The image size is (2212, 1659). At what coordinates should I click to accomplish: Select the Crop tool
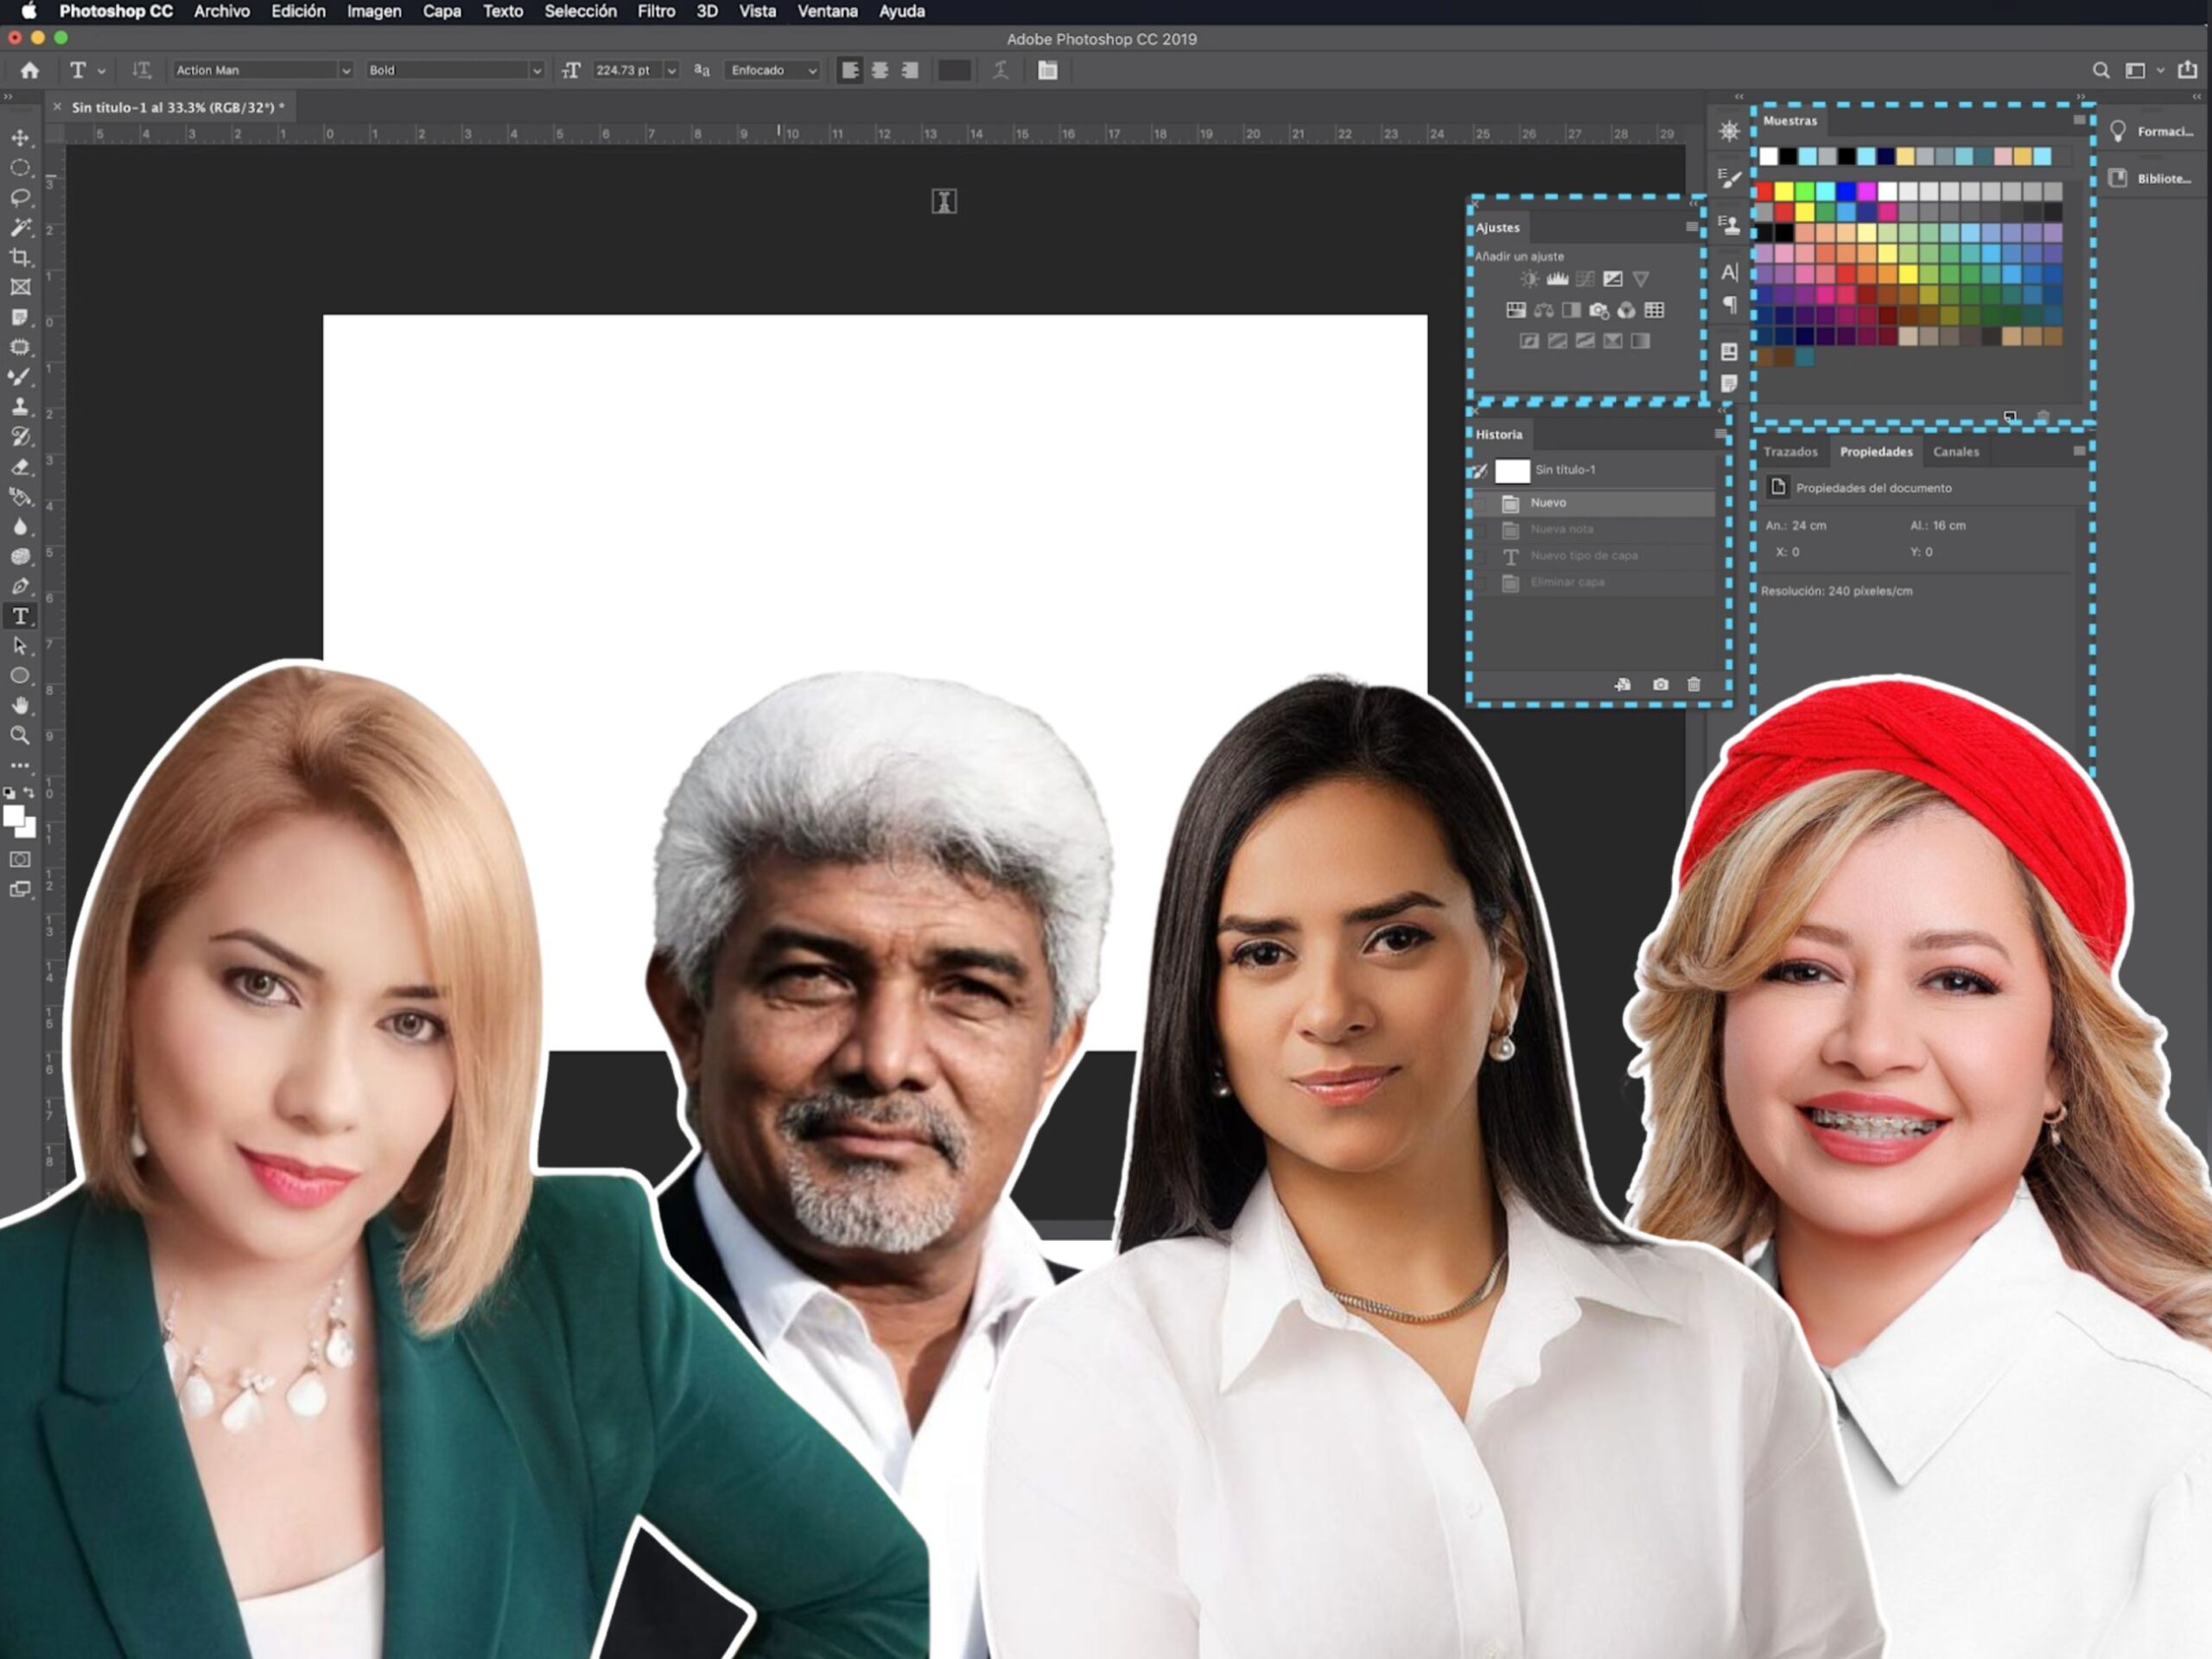click(20, 257)
